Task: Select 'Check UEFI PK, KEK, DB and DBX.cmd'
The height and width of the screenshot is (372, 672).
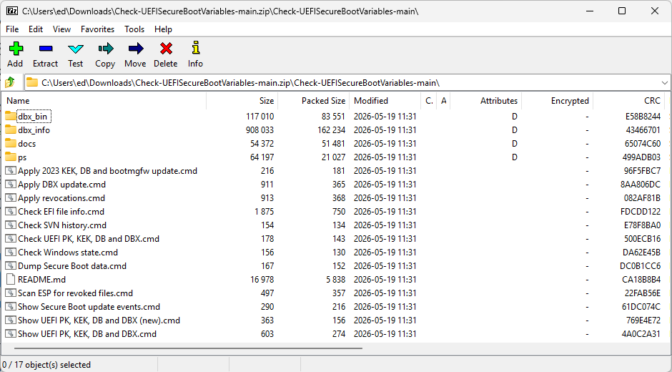Action: click(88, 239)
